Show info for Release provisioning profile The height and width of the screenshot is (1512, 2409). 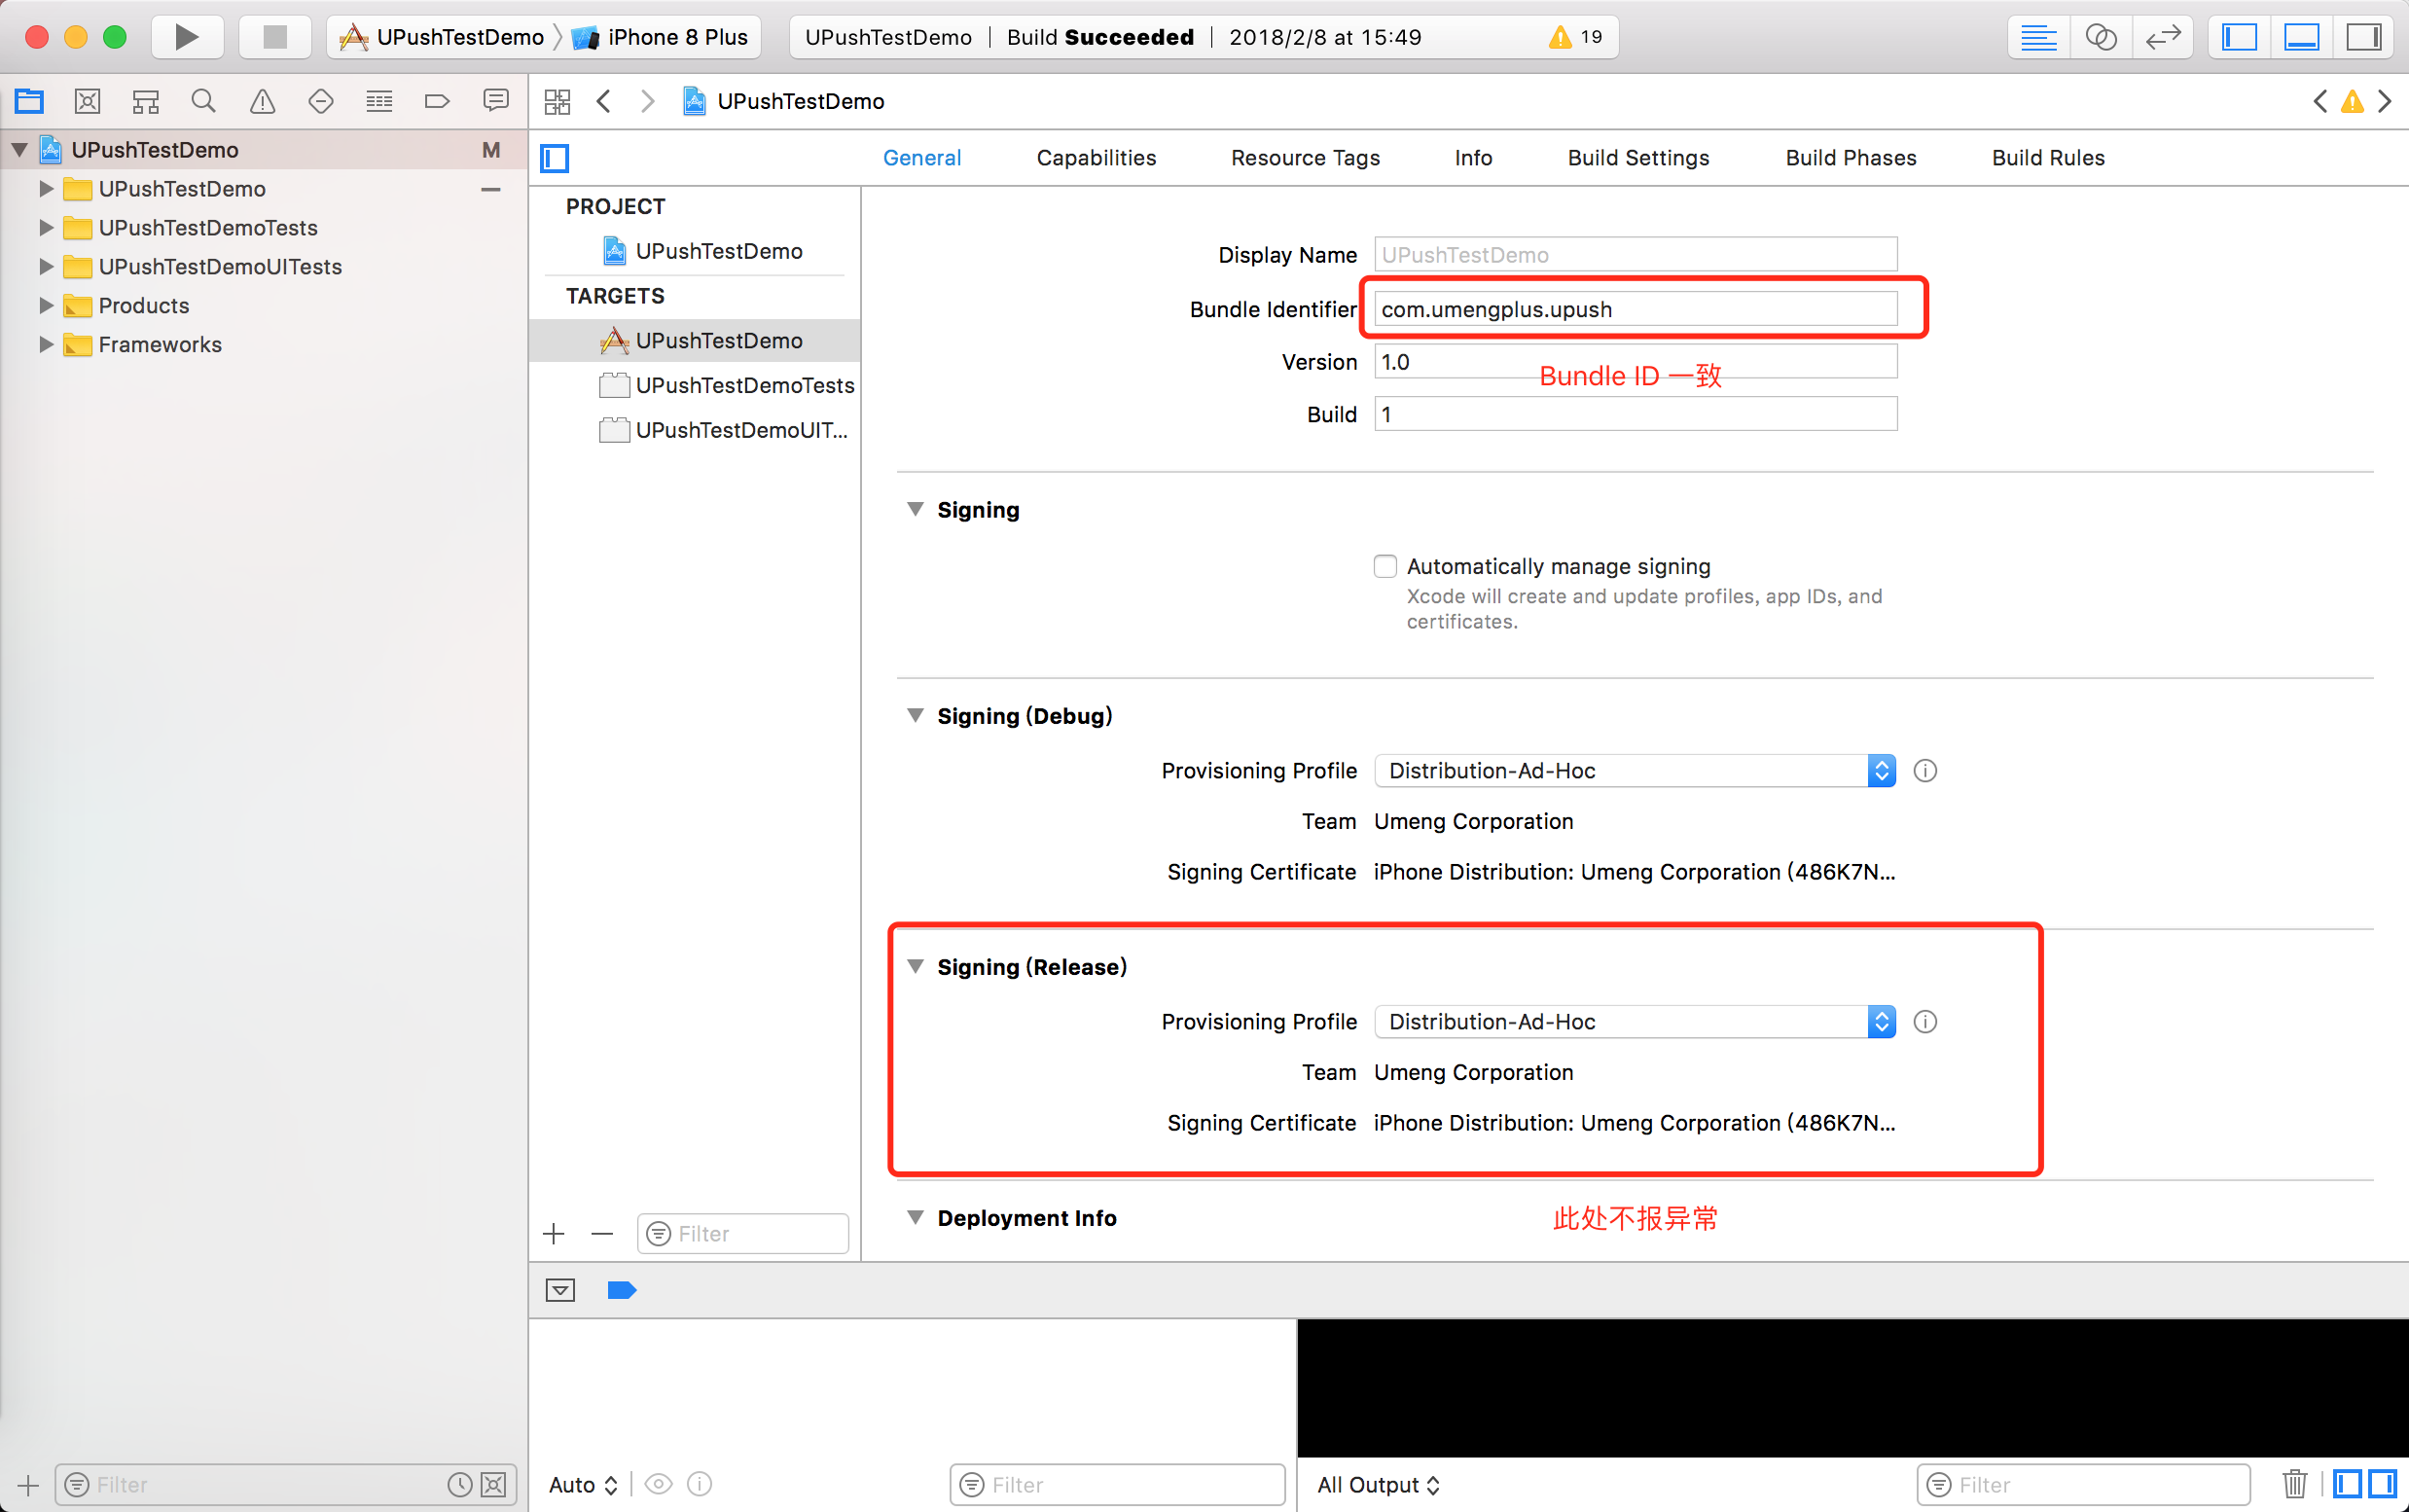pos(1925,1022)
